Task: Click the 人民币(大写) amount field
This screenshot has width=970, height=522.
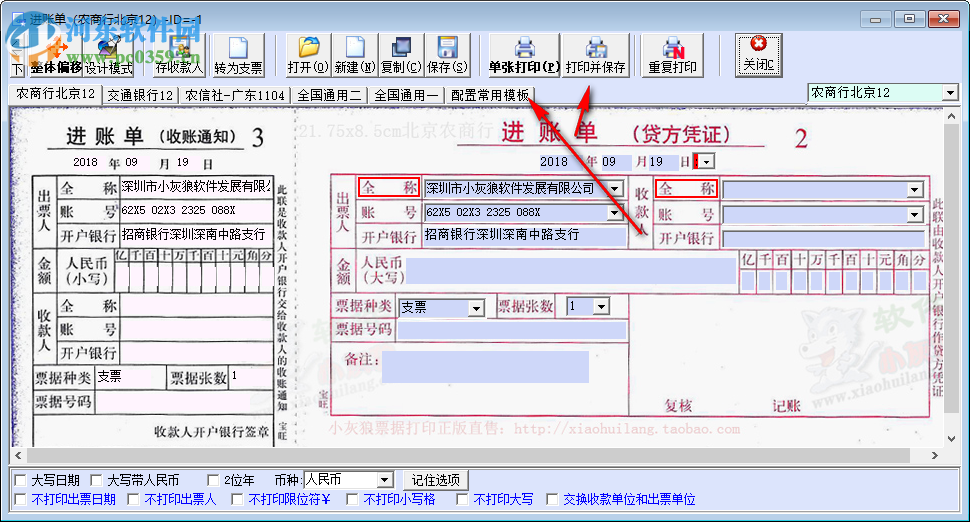Action: tap(570, 271)
